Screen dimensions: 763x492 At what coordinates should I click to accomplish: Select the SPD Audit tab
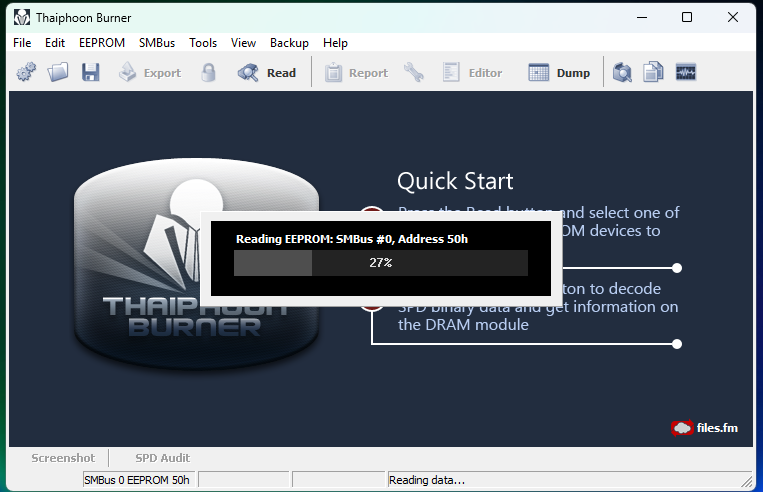pyautogui.click(x=163, y=458)
